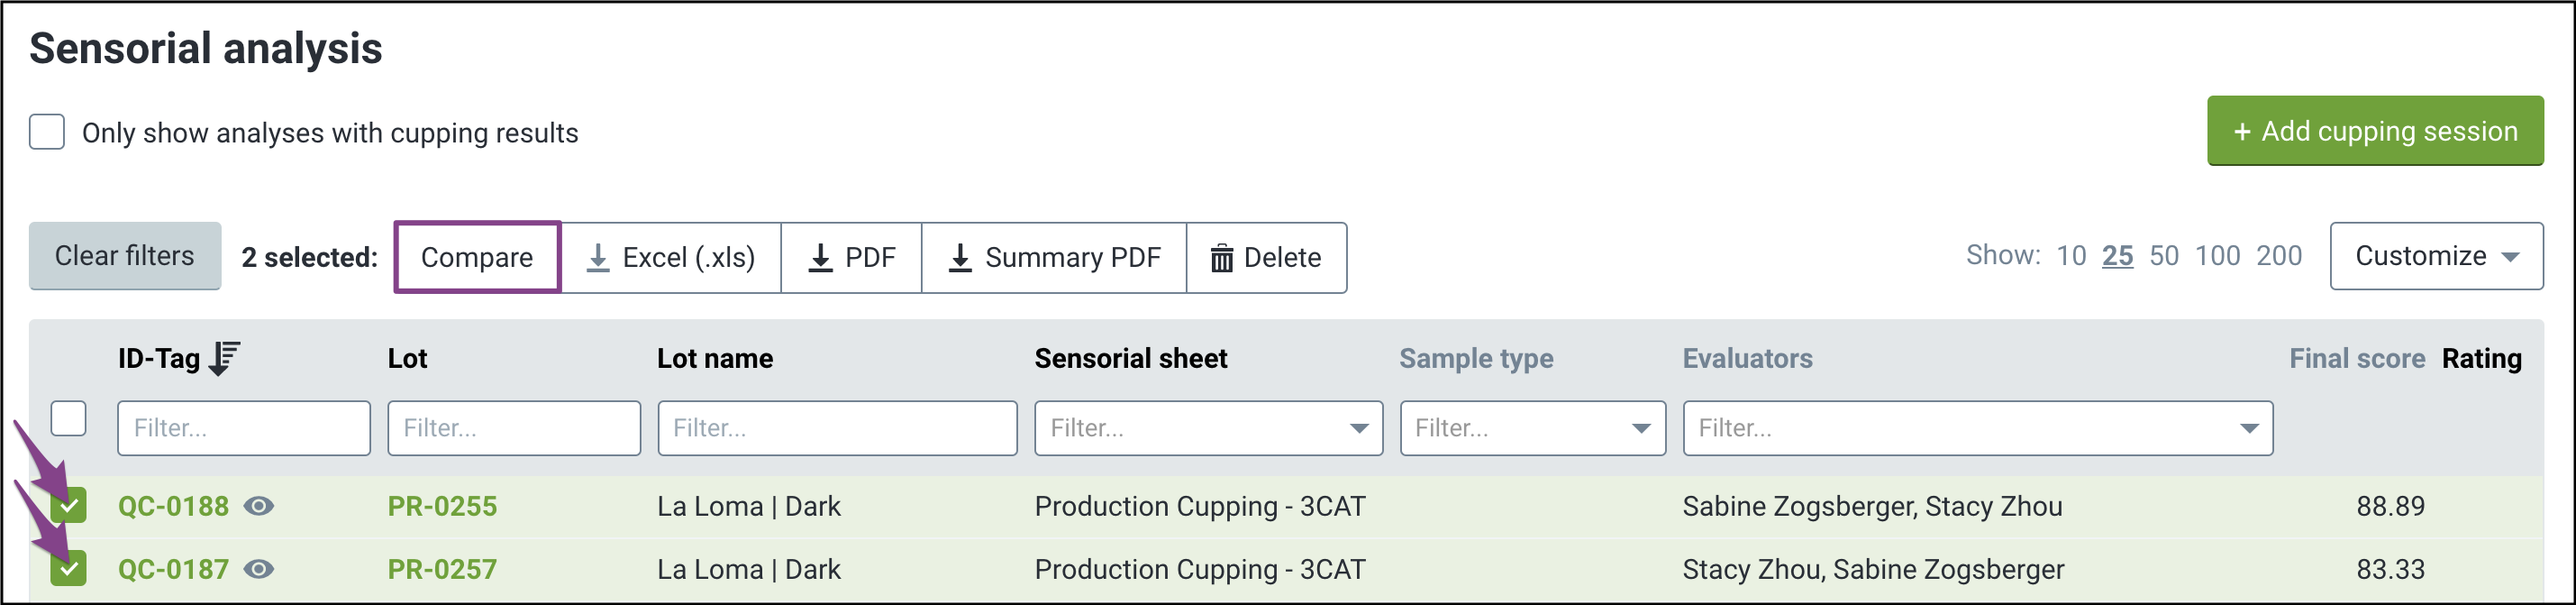Delete the selected analyses
This screenshot has height=605, width=2576.
coord(1266,258)
